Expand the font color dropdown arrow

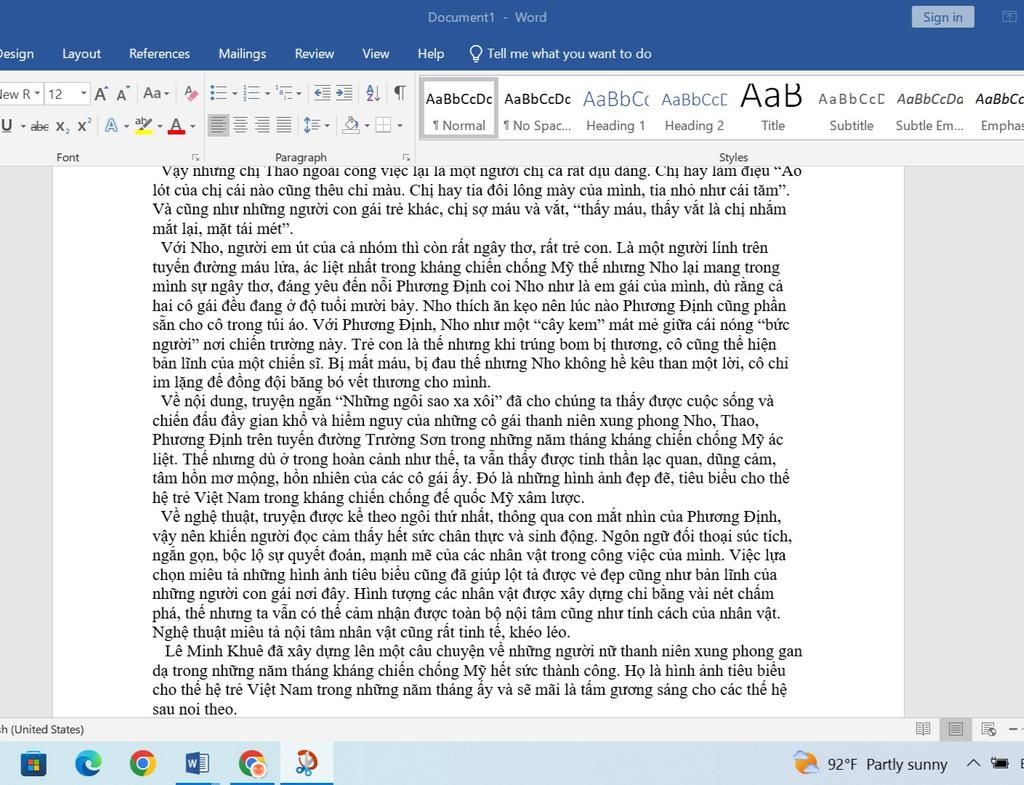(x=193, y=126)
